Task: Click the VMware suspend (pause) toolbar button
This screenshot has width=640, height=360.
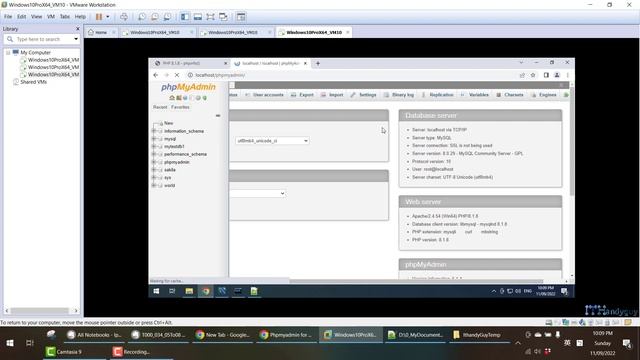Action: coord(99,17)
